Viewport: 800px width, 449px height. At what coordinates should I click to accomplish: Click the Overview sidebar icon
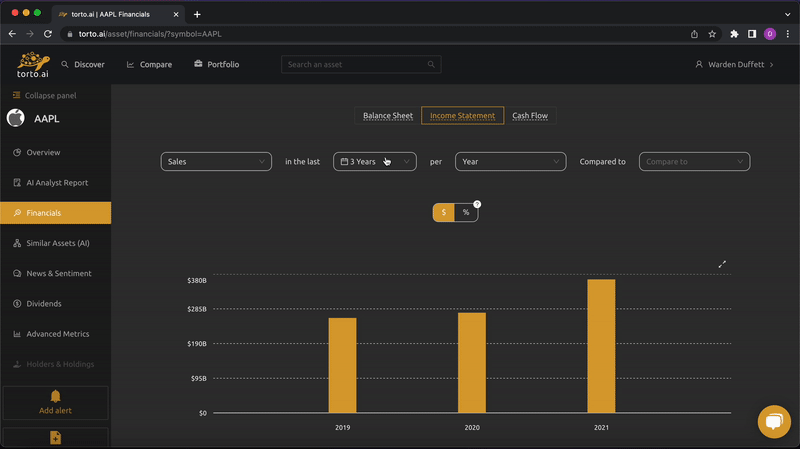click(17, 152)
